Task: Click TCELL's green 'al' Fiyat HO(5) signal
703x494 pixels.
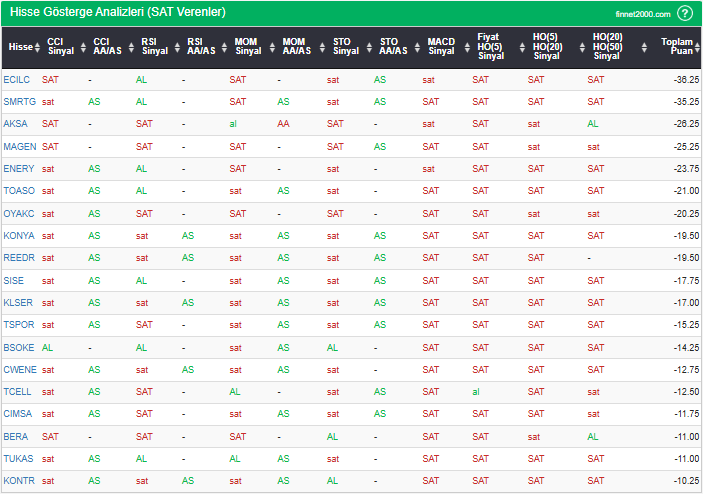Action: [x=476, y=392]
